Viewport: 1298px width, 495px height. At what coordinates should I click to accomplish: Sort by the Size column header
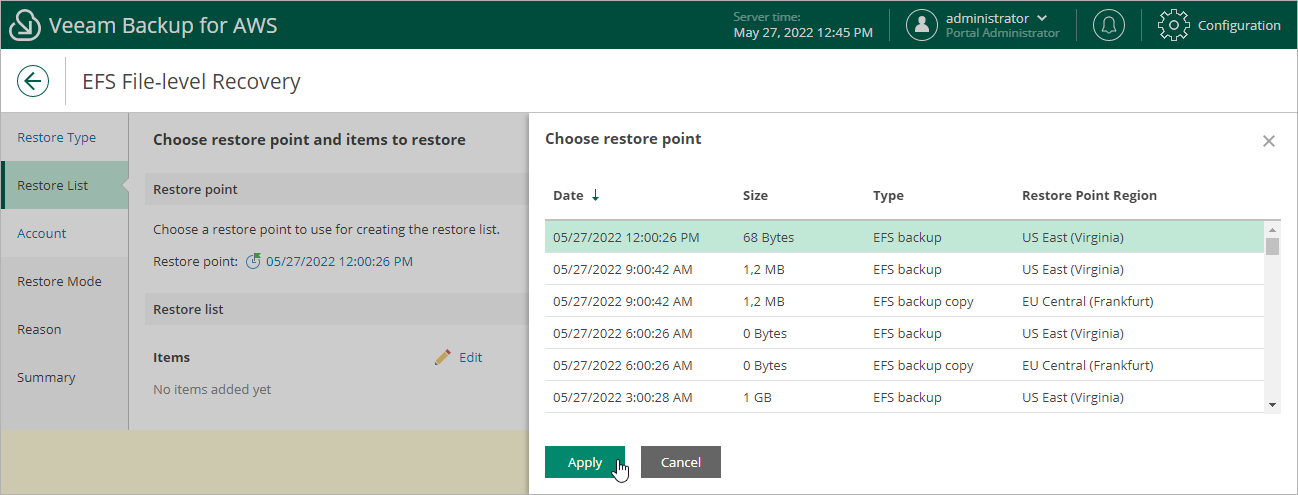[x=755, y=196]
